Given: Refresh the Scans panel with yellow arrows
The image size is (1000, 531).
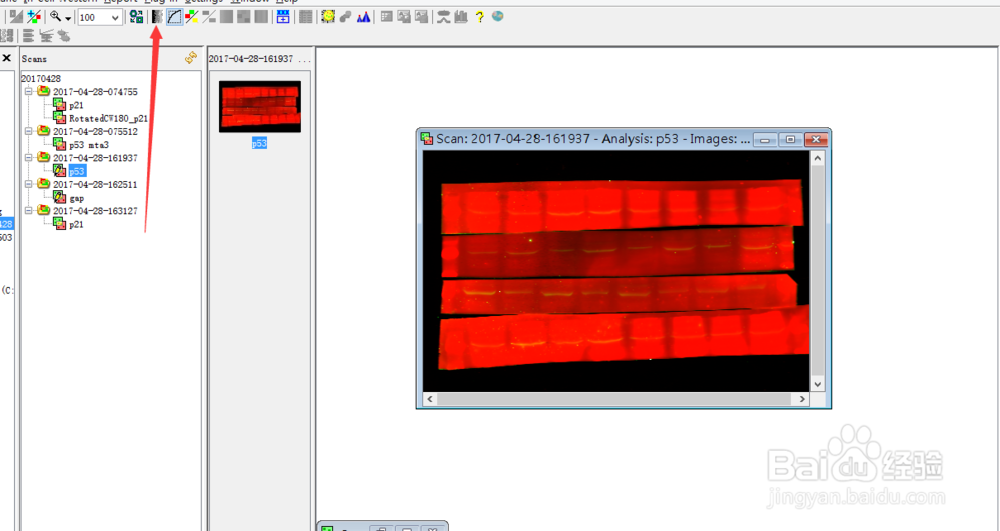Looking at the screenshot, I should coord(191,58).
